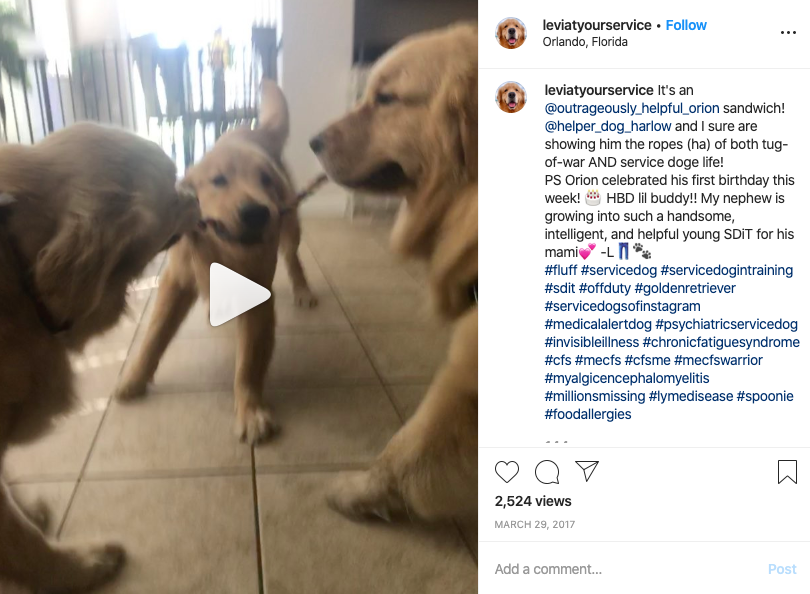The width and height of the screenshot is (810, 594).
Task: Click the caption profile avatar
Action: click(x=511, y=97)
